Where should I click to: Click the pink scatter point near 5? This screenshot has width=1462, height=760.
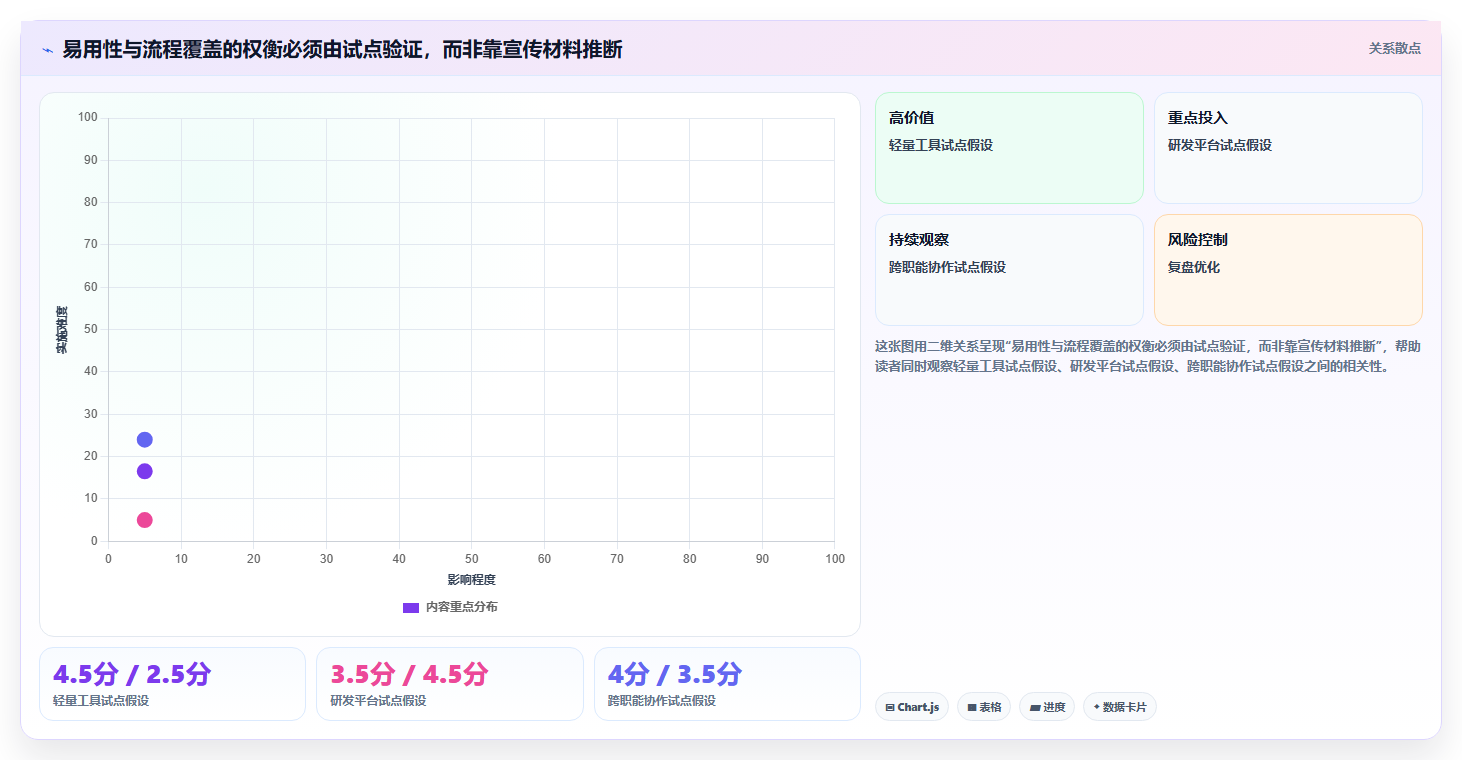(x=144, y=520)
